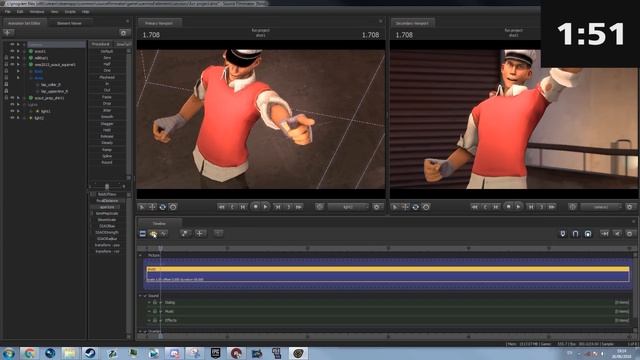Add a new animation set with plus button
Viewport: 640px width, 360px height.
(x=8, y=33)
